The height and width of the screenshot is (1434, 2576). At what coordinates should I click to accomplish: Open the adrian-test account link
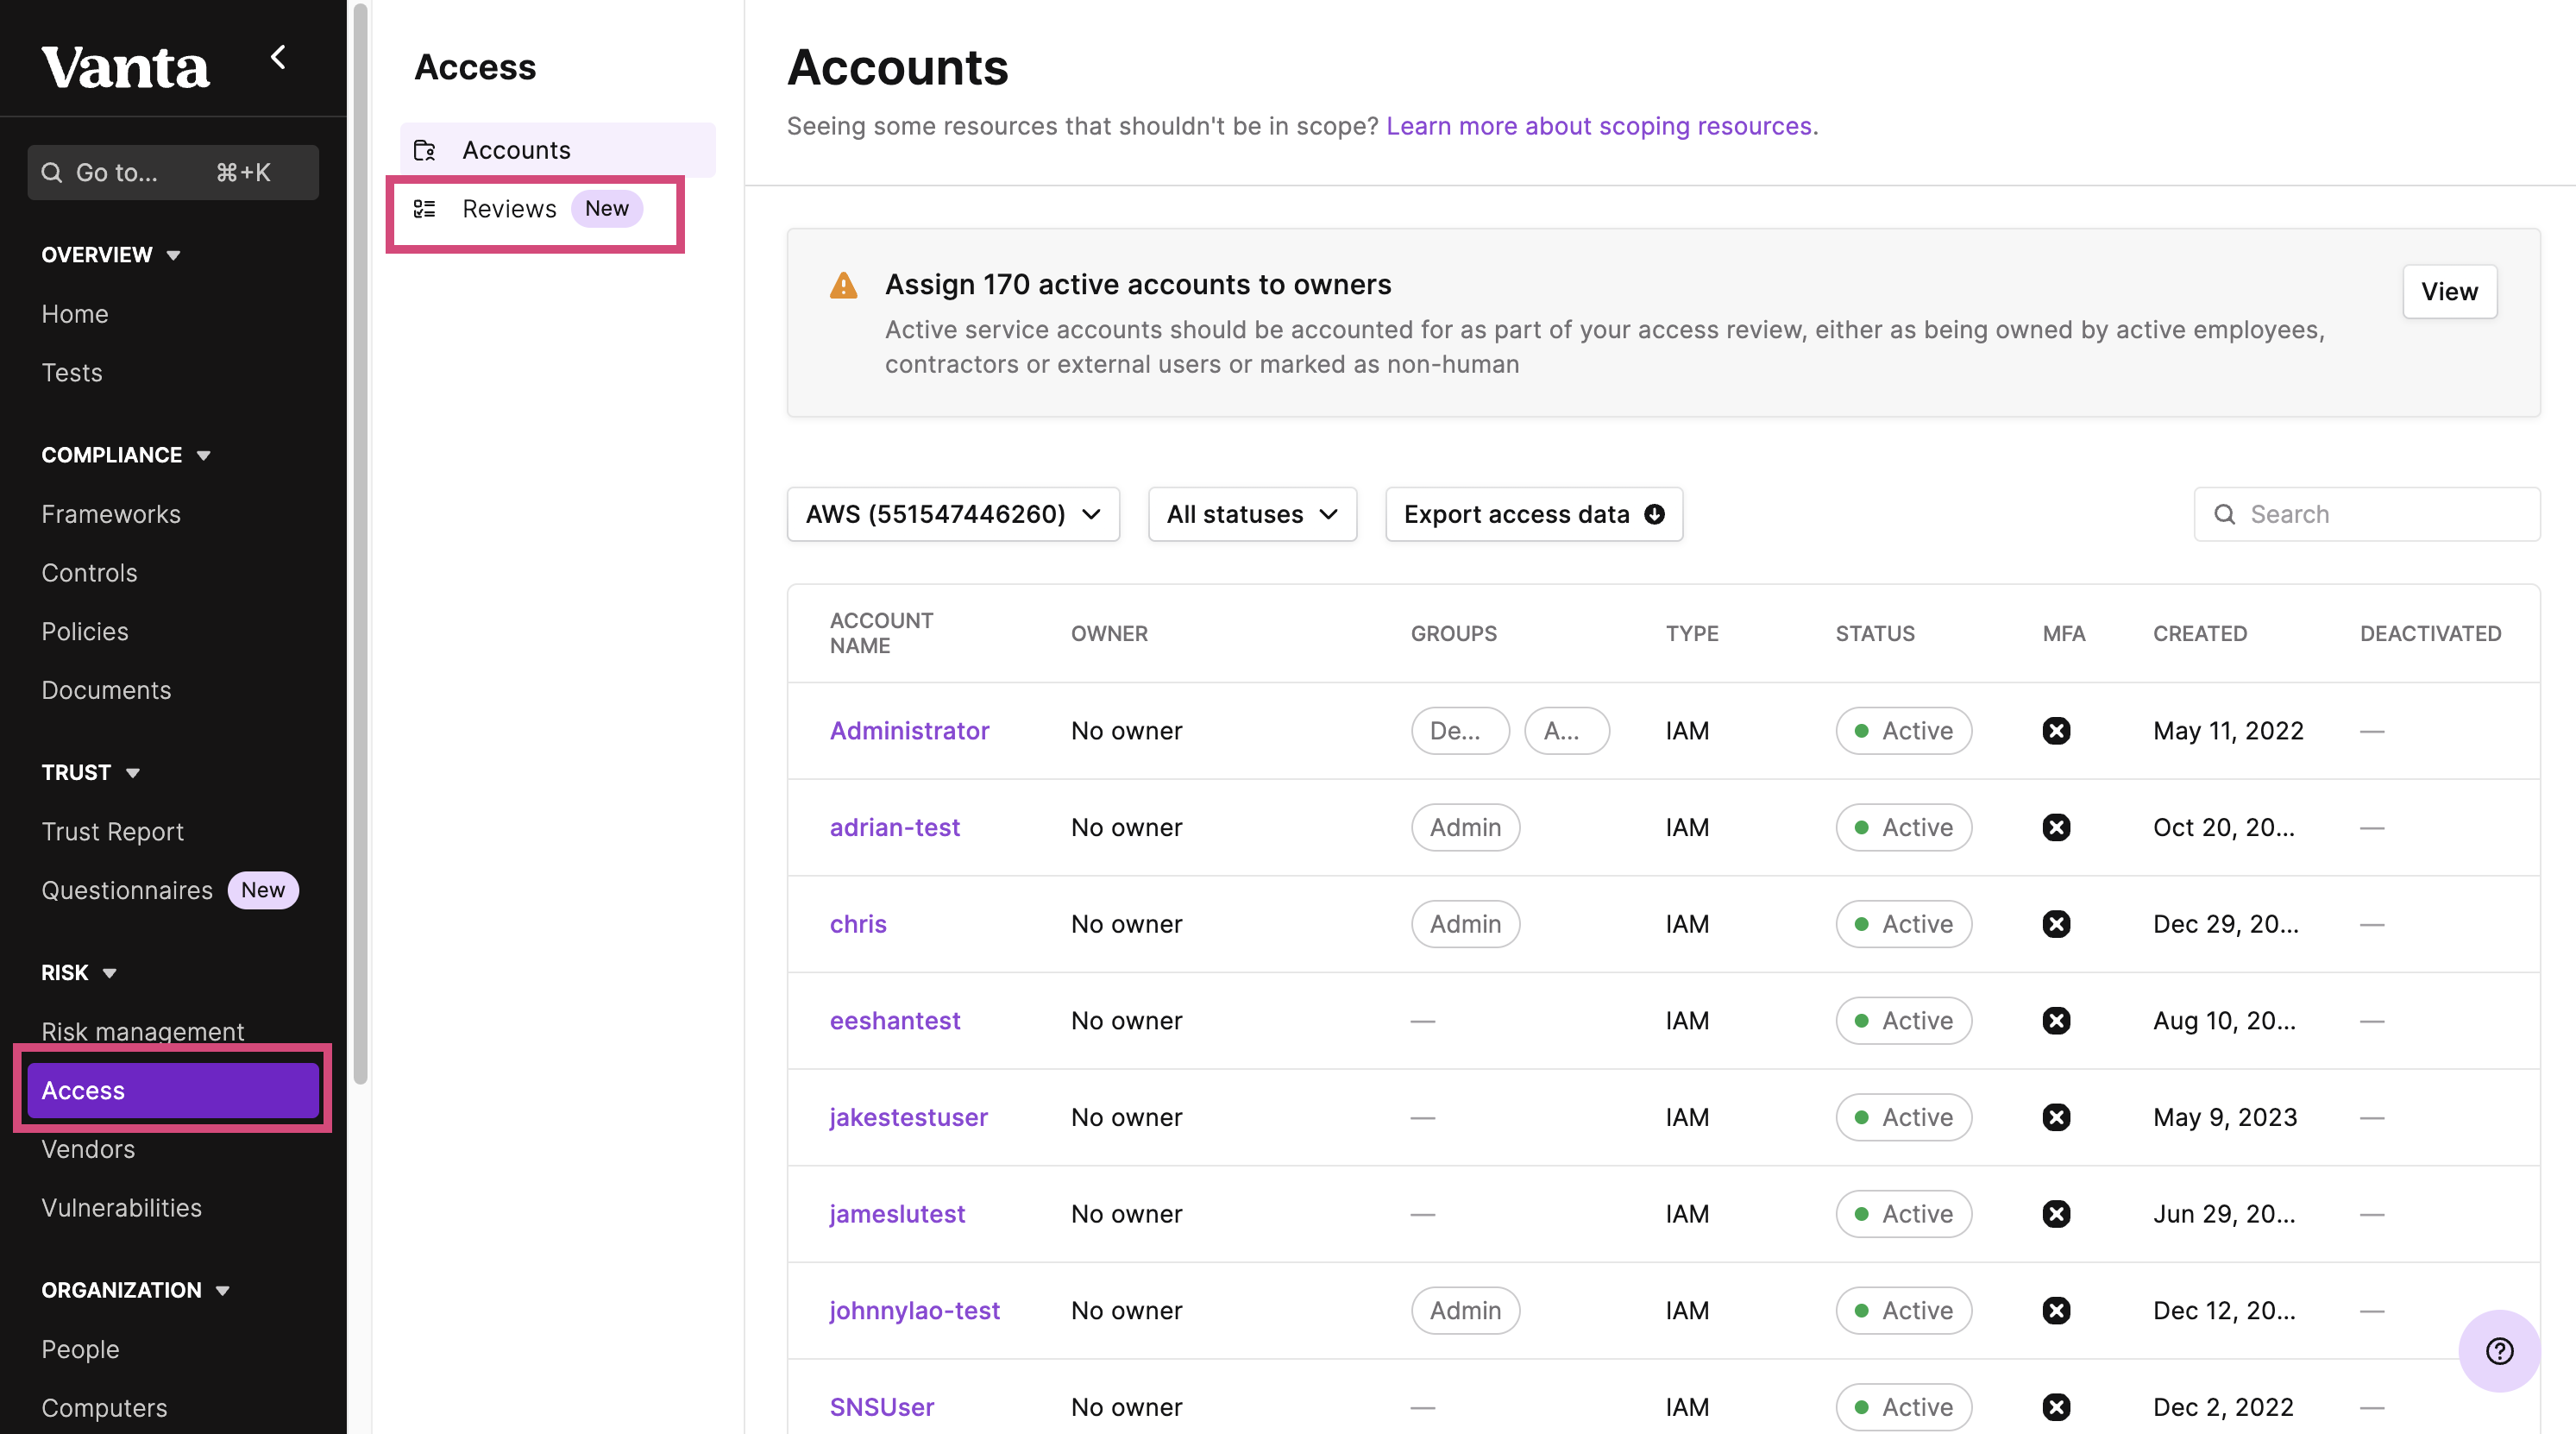pos(894,828)
